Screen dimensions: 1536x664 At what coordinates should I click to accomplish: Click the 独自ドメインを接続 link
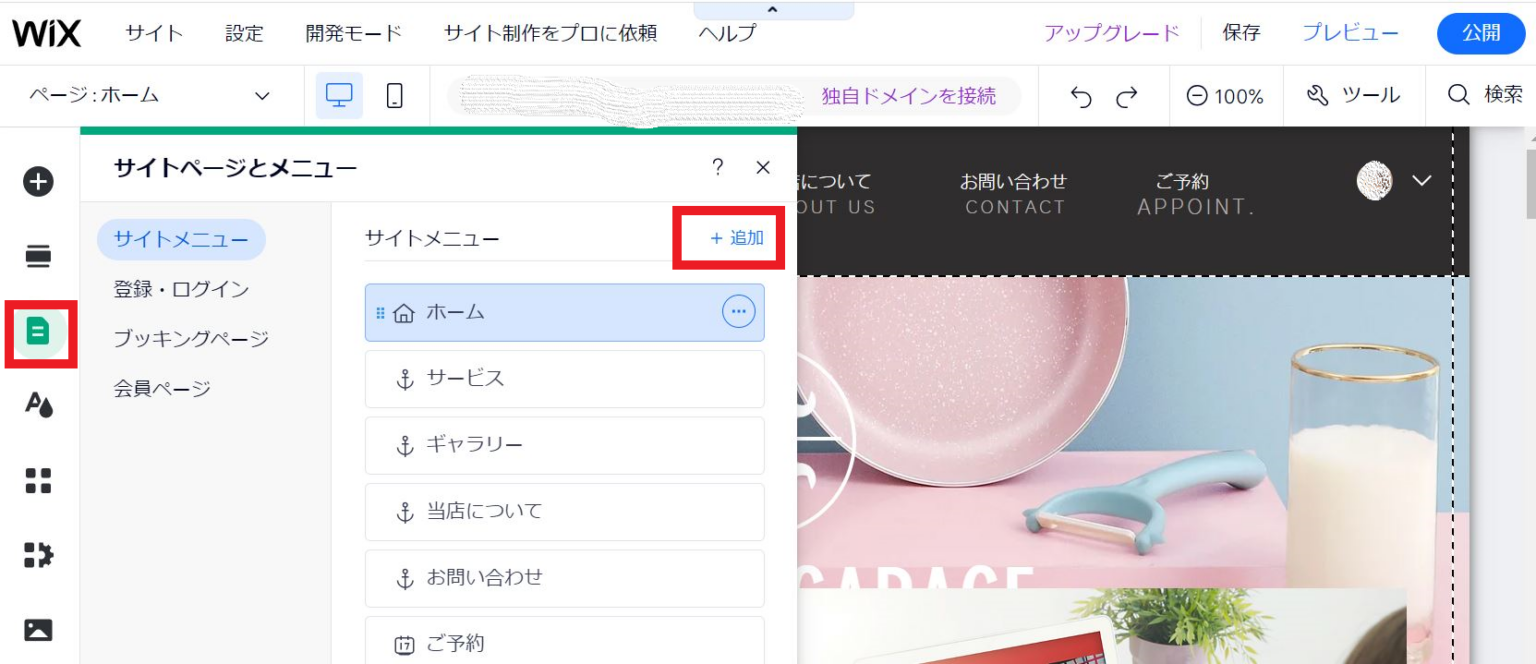(908, 95)
